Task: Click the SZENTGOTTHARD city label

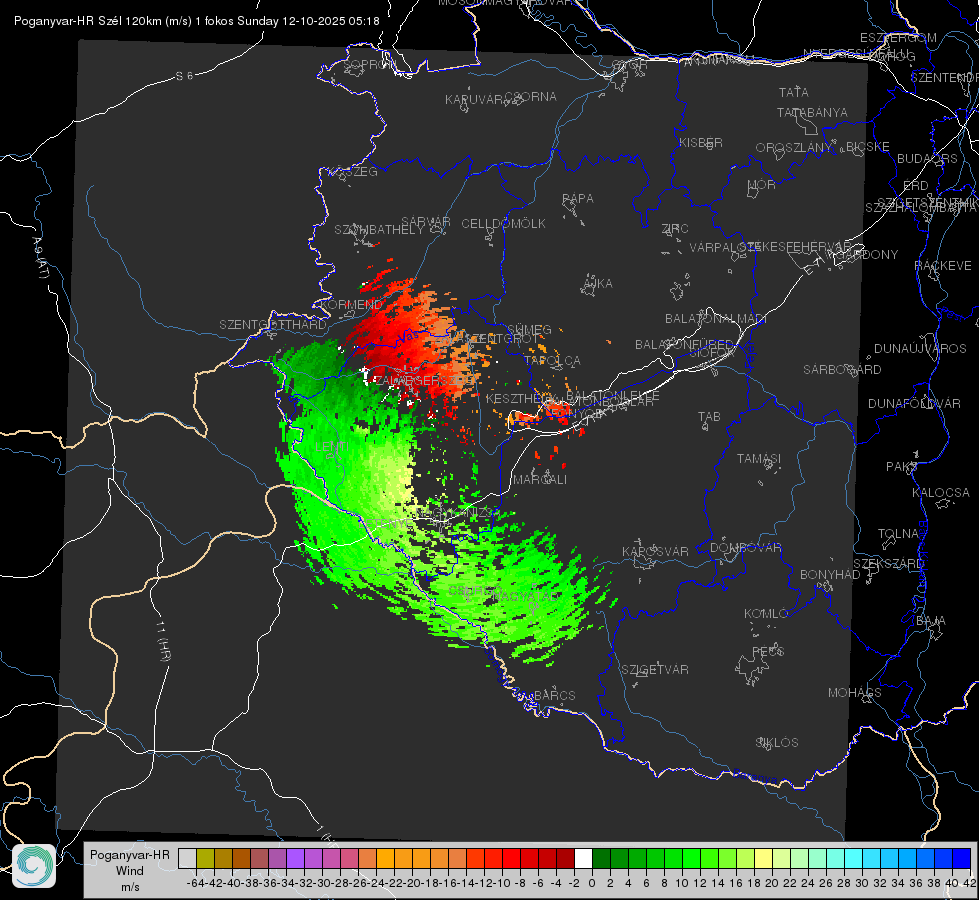Action: [273, 324]
